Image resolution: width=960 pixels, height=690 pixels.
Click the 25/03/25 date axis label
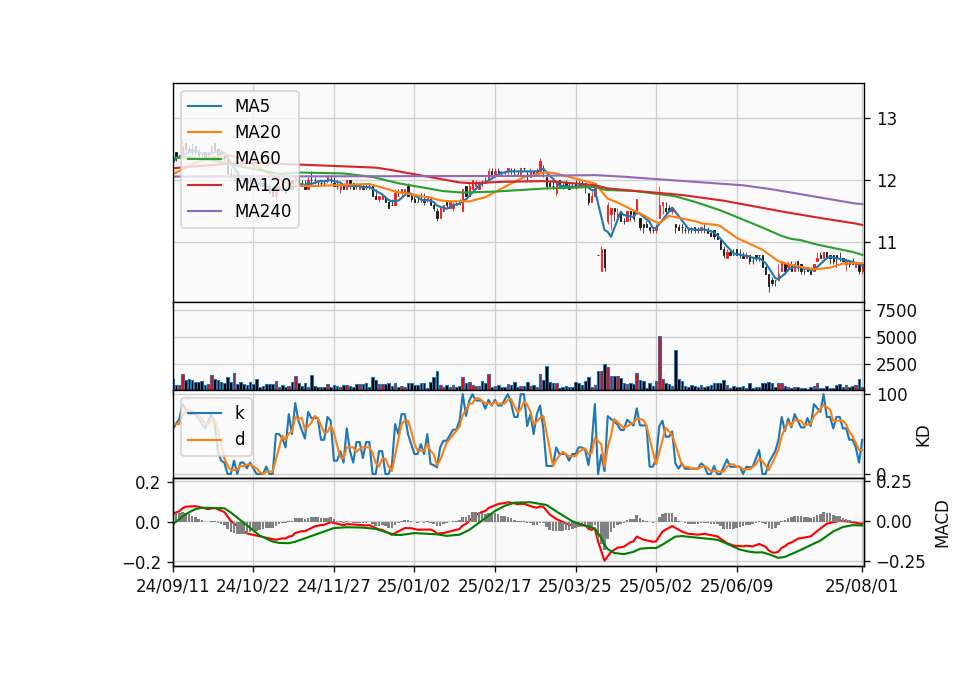575,586
